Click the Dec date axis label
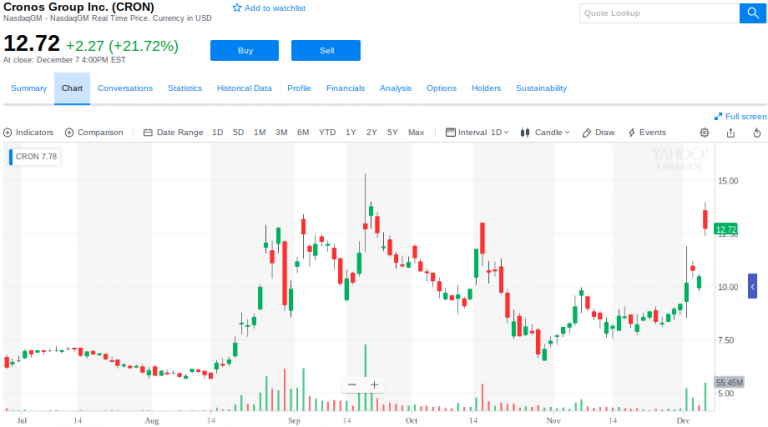This screenshot has height=427, width=768. point(683,421)
